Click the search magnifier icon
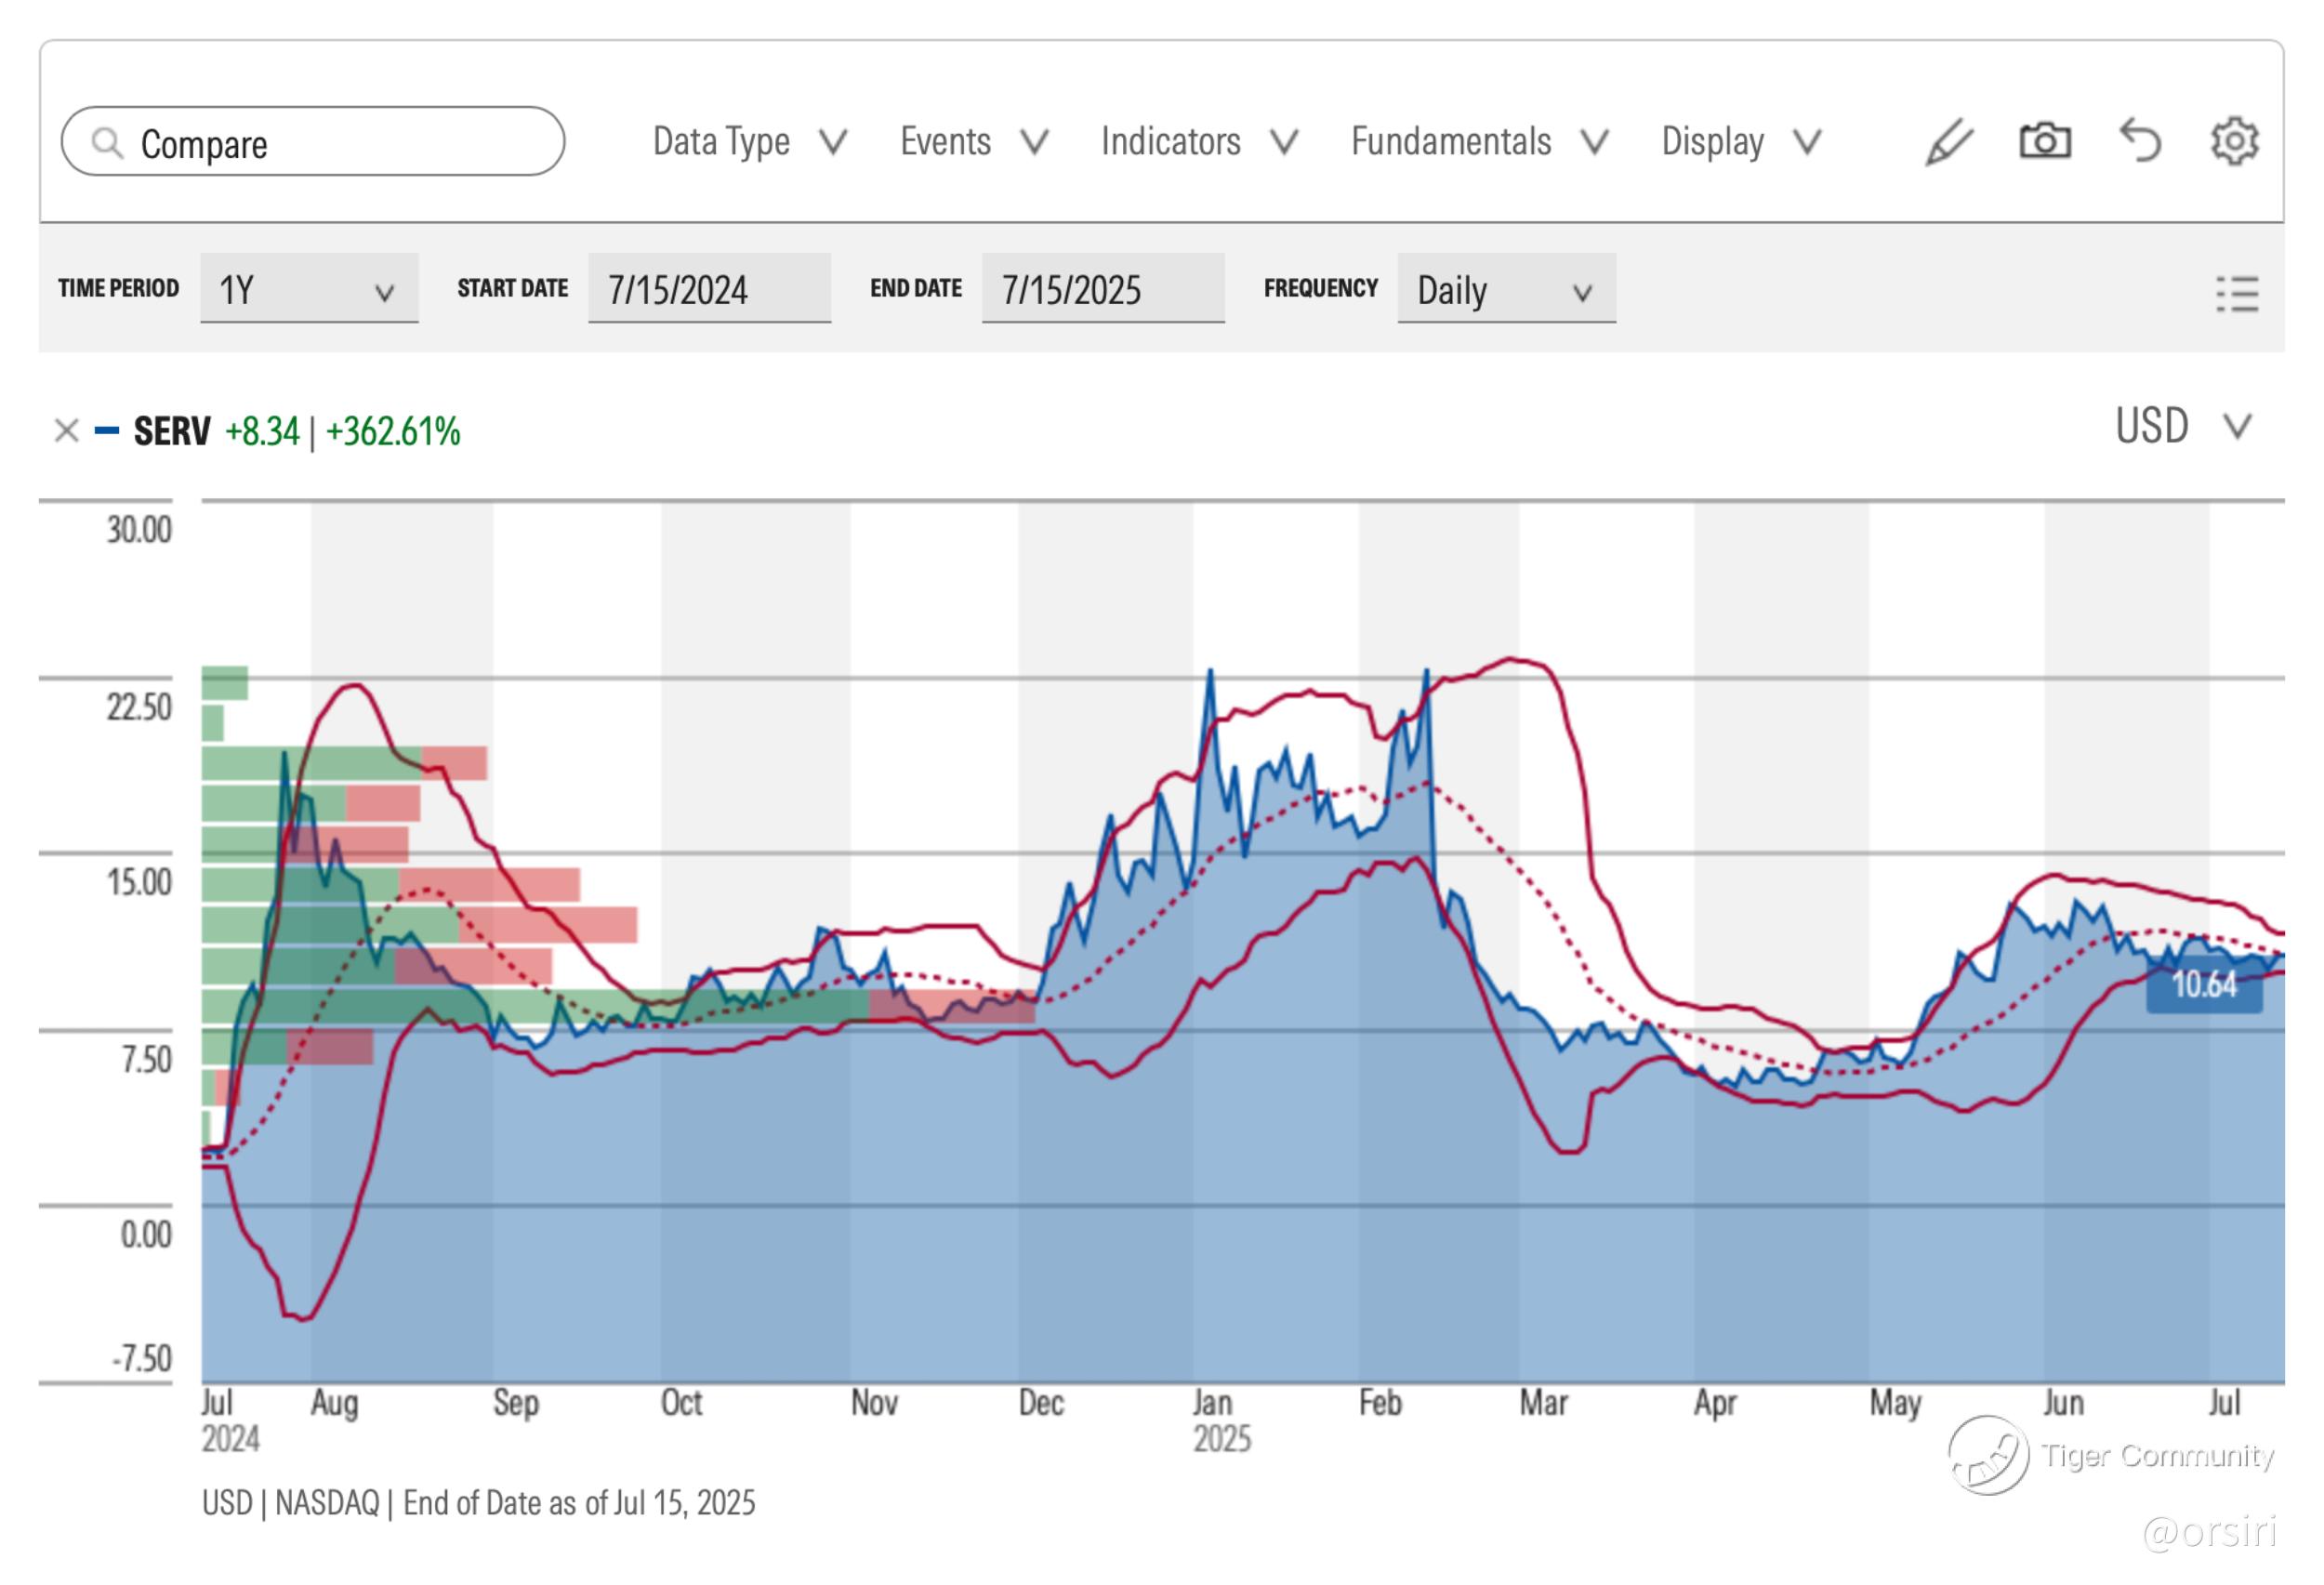 (107, 143)
